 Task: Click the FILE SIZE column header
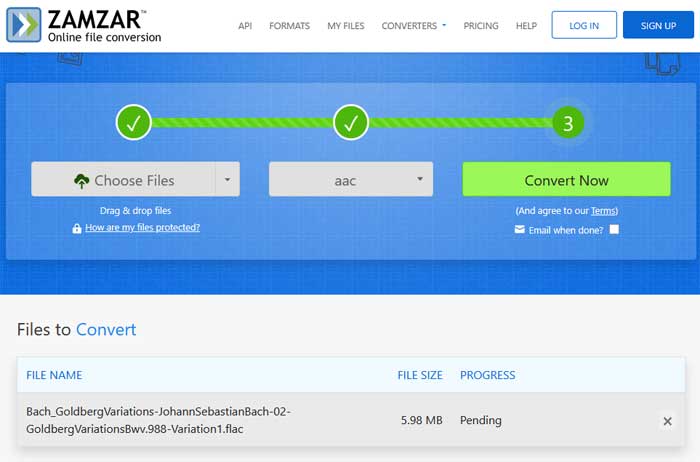pyautogui.click(x=420, y=375)
